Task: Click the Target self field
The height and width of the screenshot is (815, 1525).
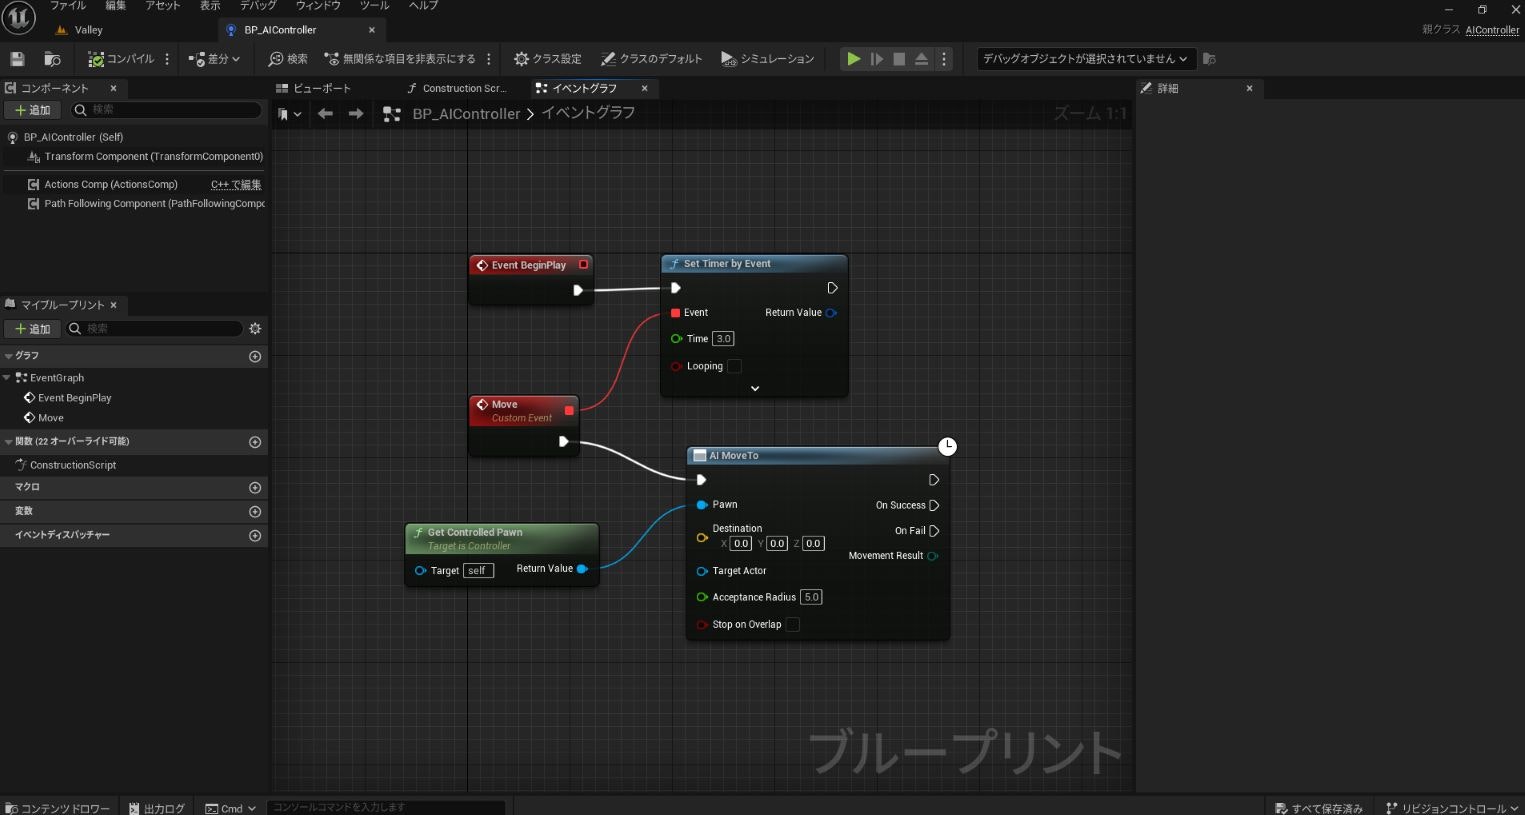Action: (479, 571)
